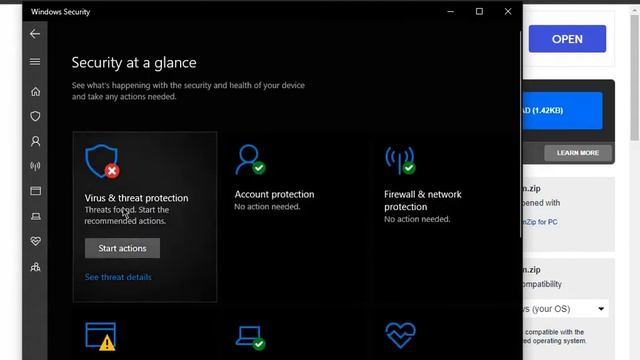
Task: Click the Firewall antenna icon with green check
Action: [x=400, y=160]
